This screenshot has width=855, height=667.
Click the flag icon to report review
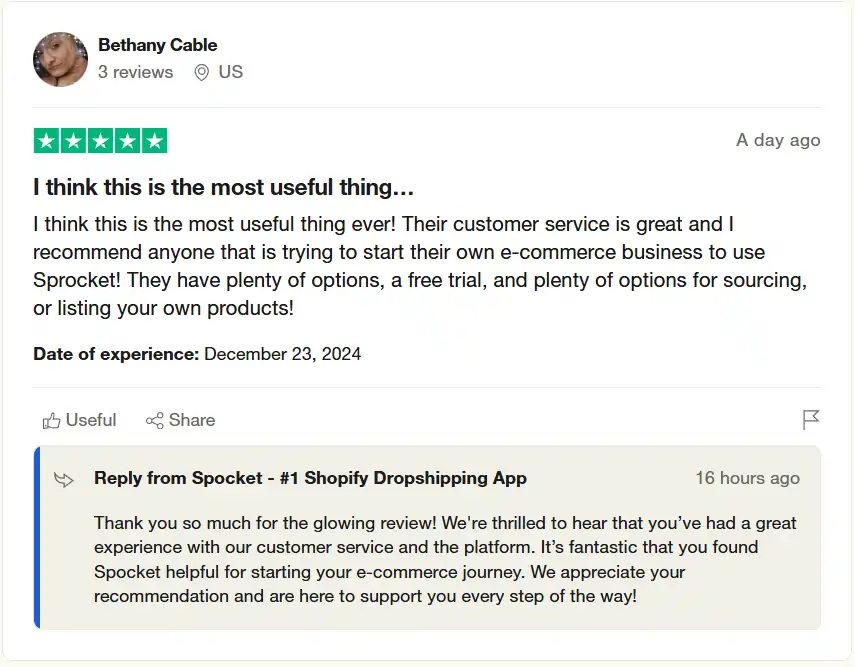point(811,420)
